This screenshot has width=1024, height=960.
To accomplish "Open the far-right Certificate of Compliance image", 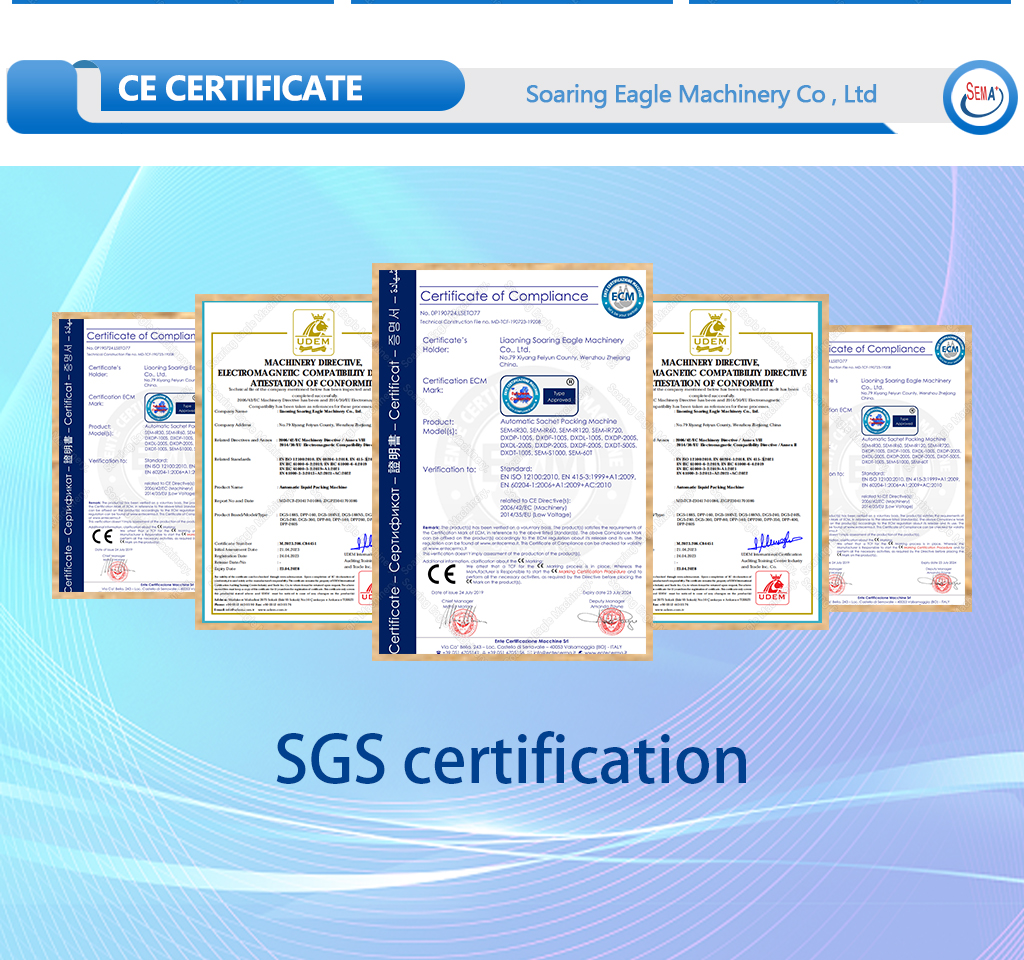I will point(900,468).
